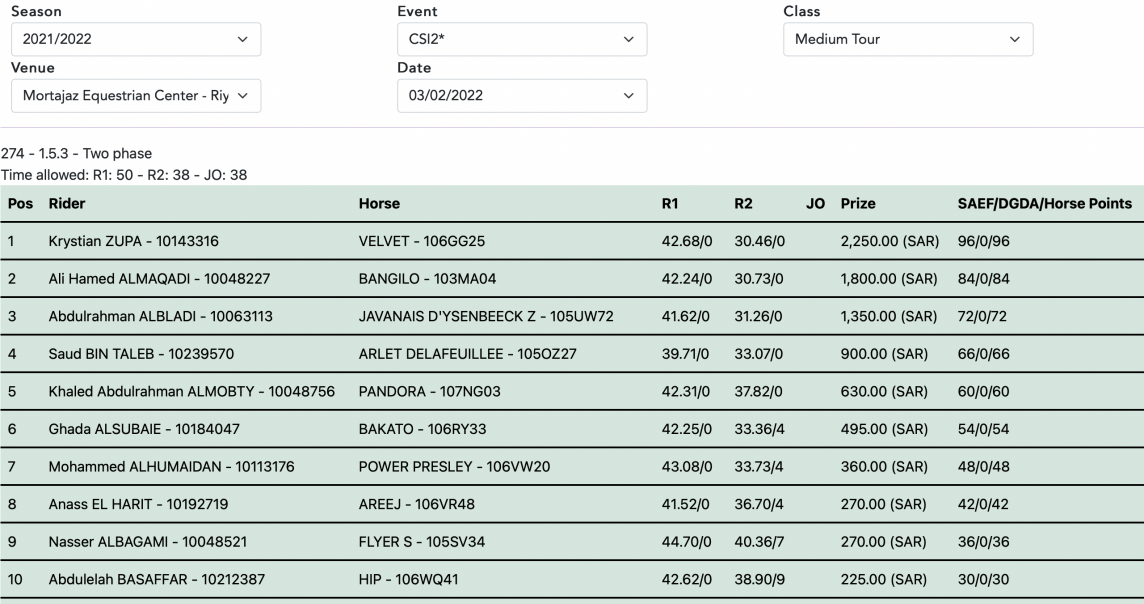This screenshot has height=604, width=1144.
Task: Click the prize value 495.00 (SAR)
Action: (x=884, y=429)
